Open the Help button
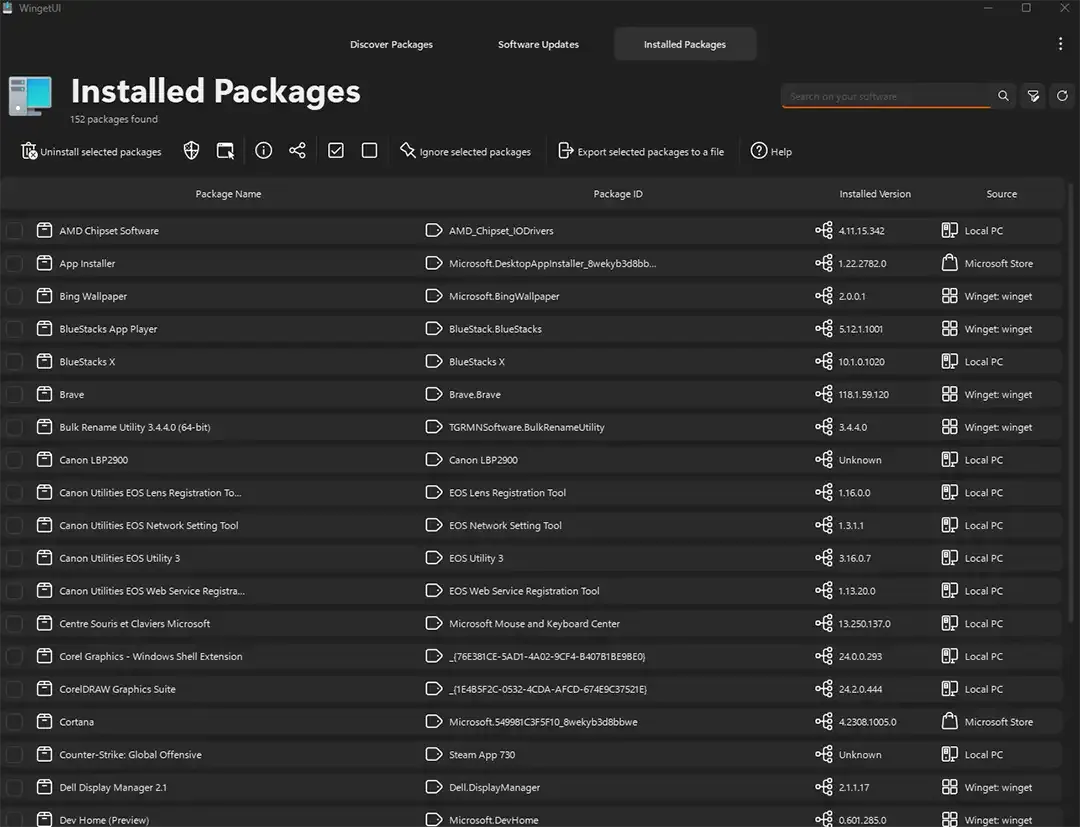1080x827 pixels. coord(771,151)
